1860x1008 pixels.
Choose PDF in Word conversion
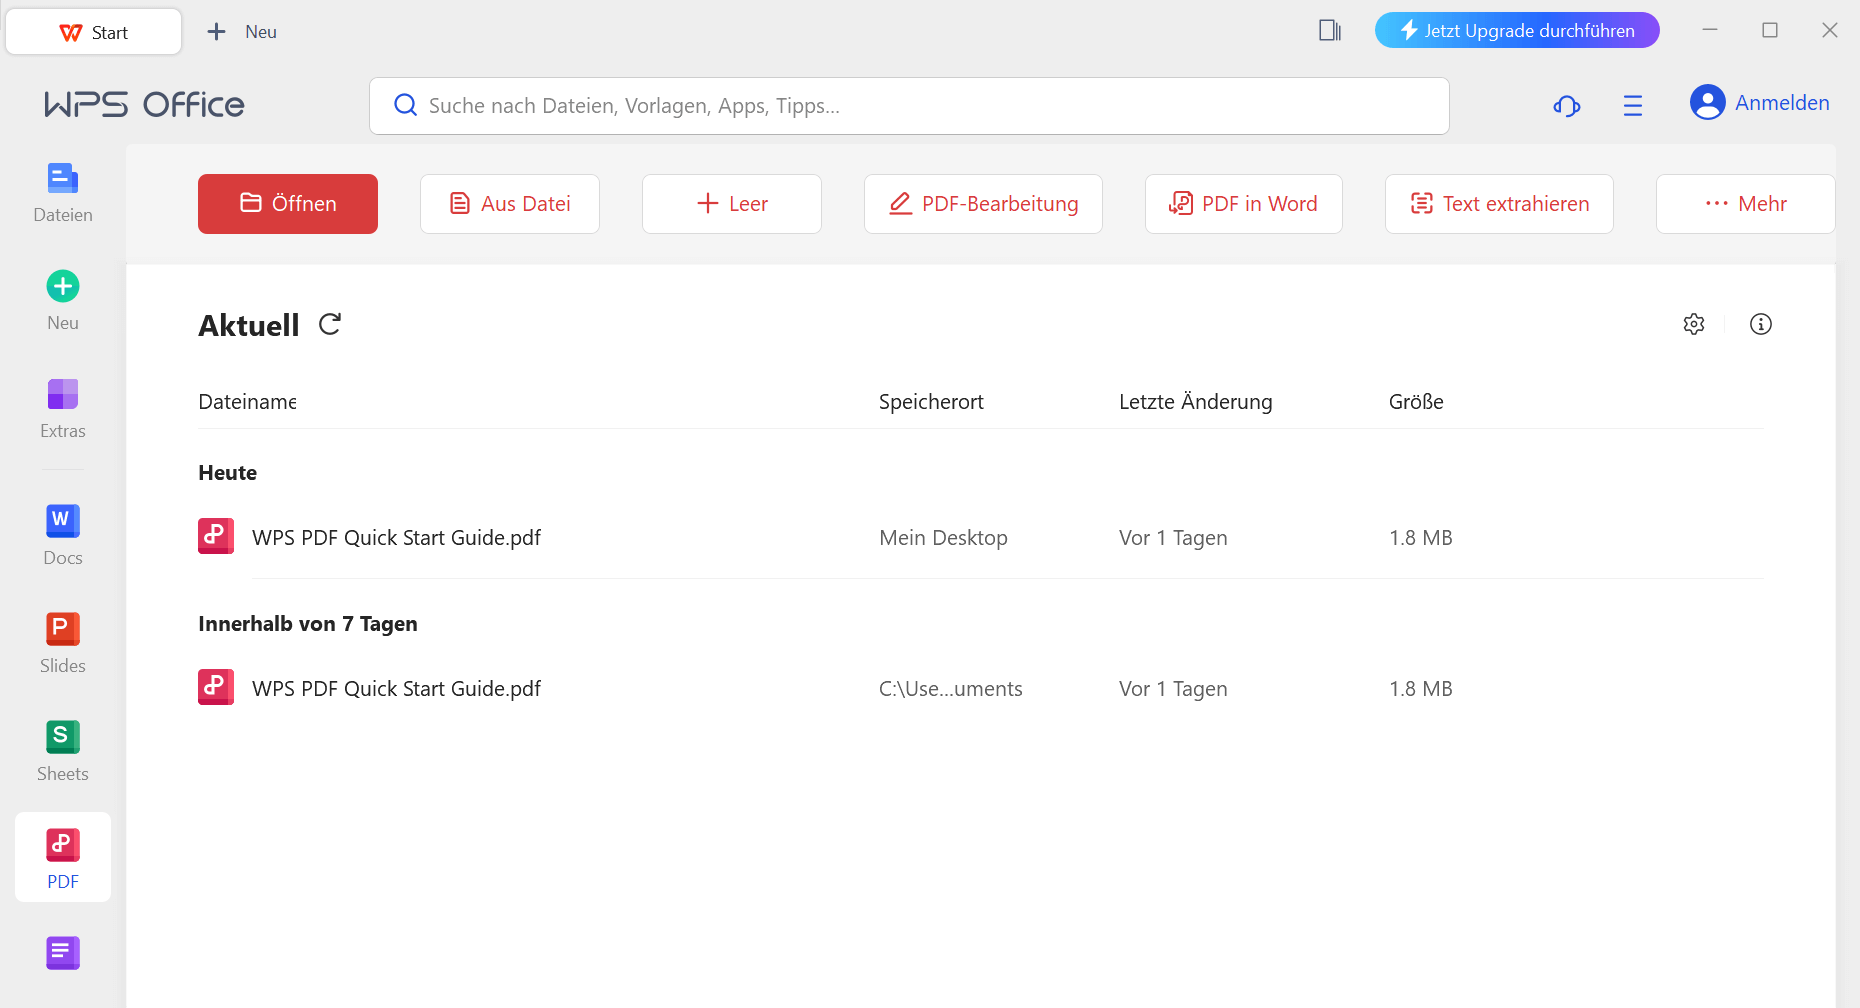click(1244, 204)
